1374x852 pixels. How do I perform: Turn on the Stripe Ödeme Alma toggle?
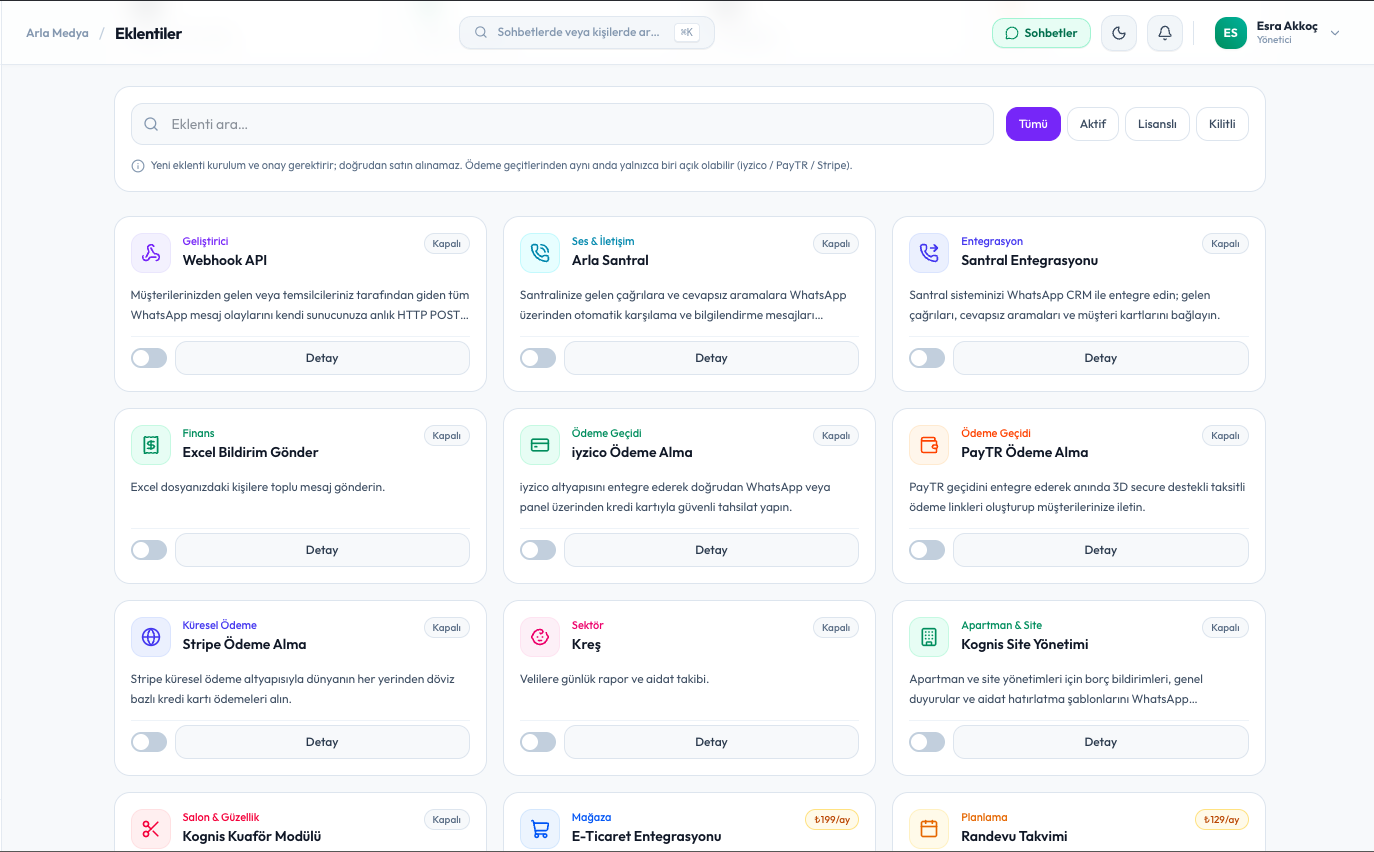click(149, 742)
